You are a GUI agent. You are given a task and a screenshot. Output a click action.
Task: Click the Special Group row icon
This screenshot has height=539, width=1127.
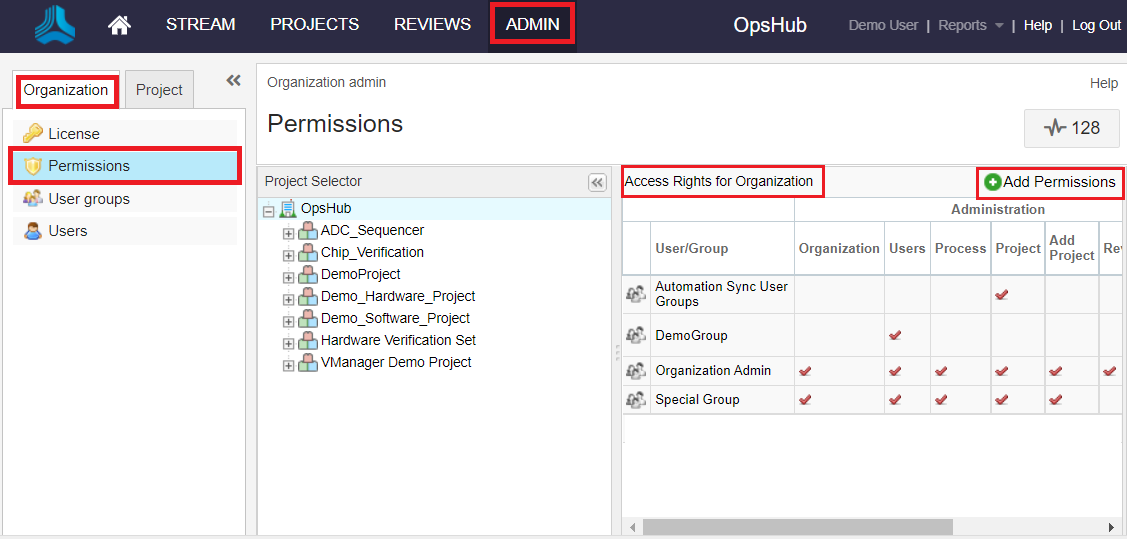[635, 400]
